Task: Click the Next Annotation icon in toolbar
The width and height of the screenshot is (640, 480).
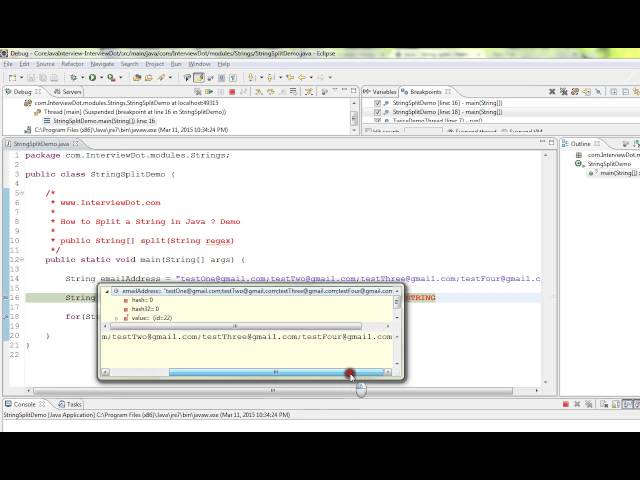Action: [x=251, y=77]
